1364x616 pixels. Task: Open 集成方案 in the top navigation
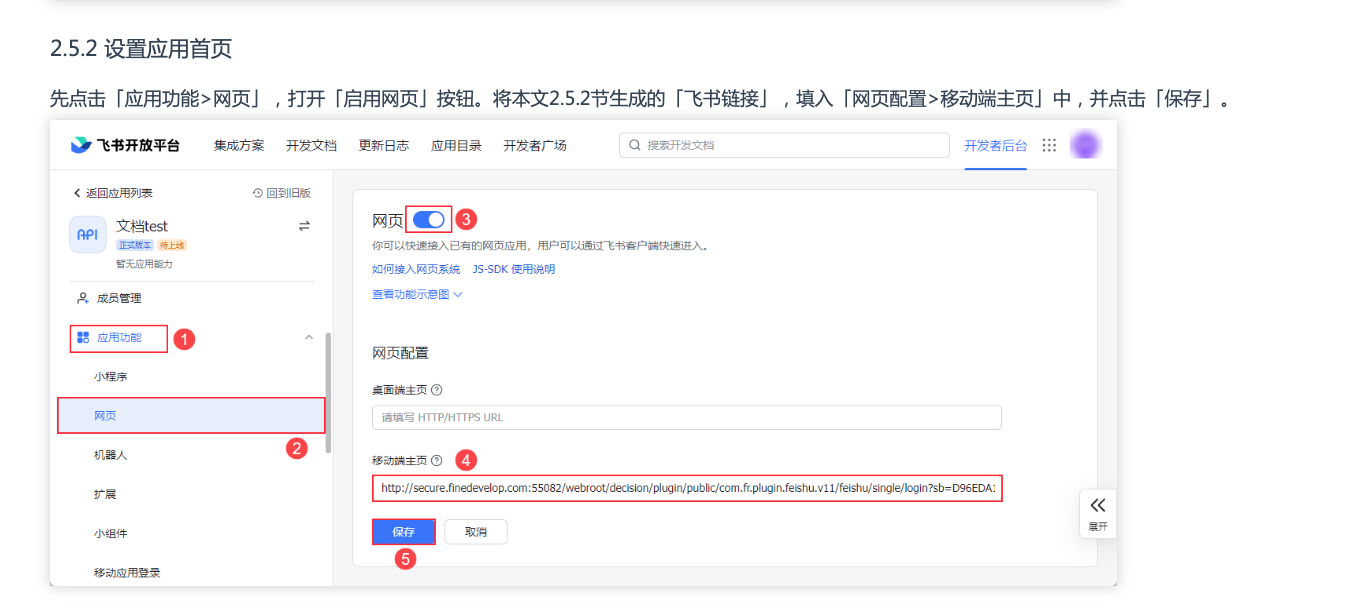[x=239, y=145]
